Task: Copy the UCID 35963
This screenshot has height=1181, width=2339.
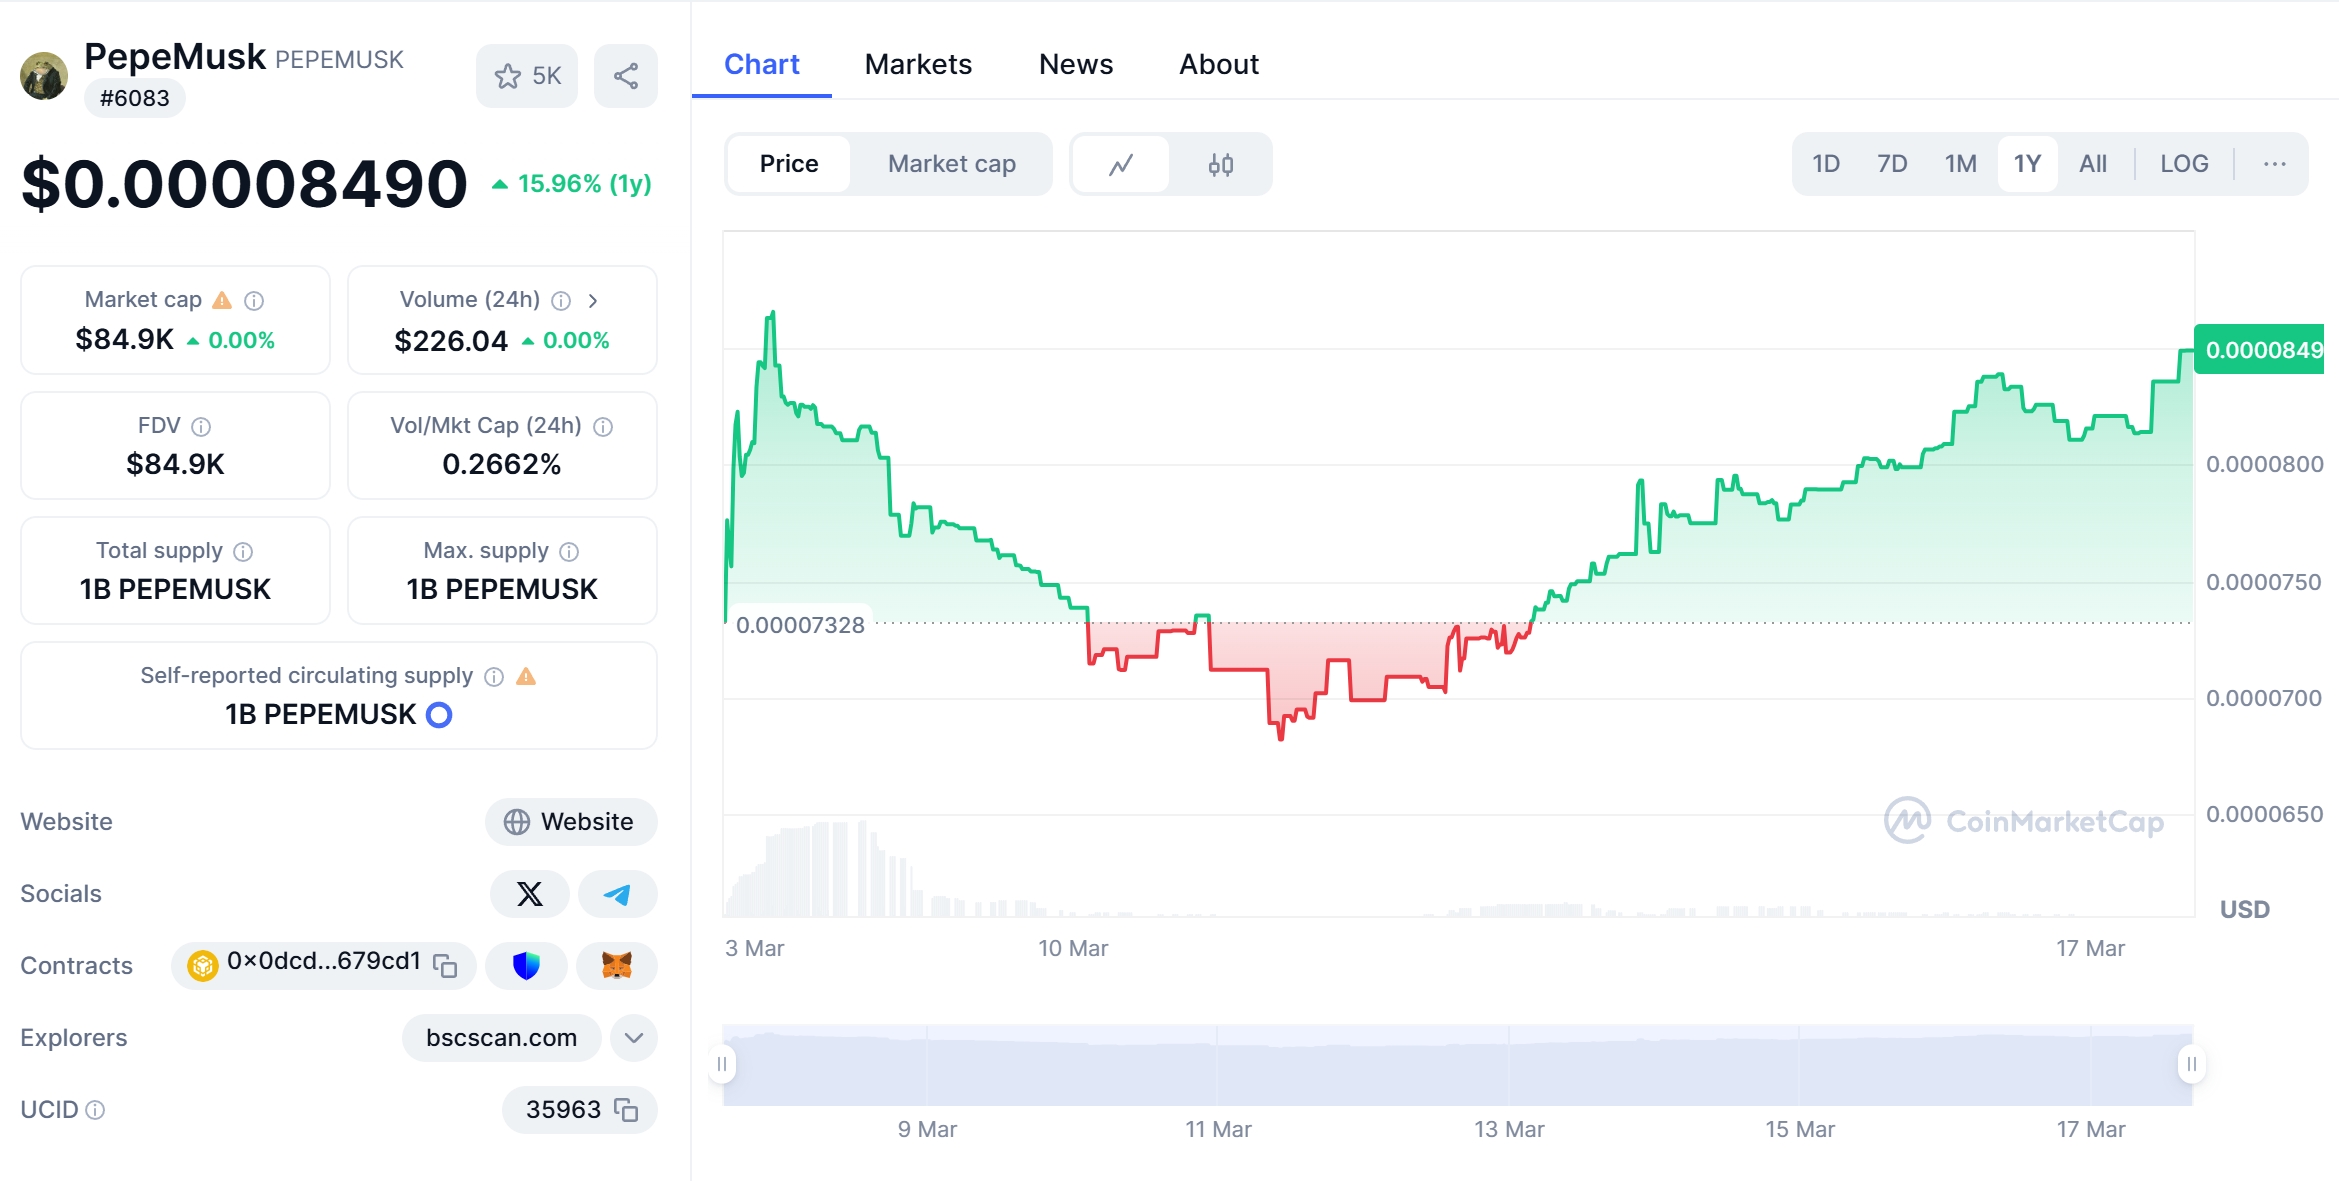Action: click(626, 1110)
